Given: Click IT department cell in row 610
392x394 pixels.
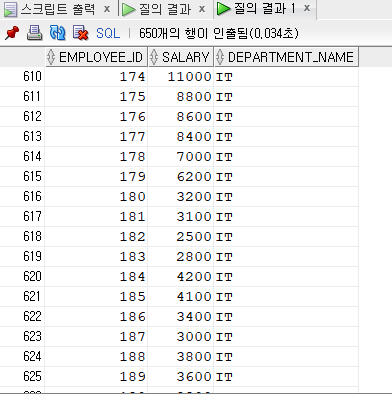Looking at the screenshot, I should 286,77.
